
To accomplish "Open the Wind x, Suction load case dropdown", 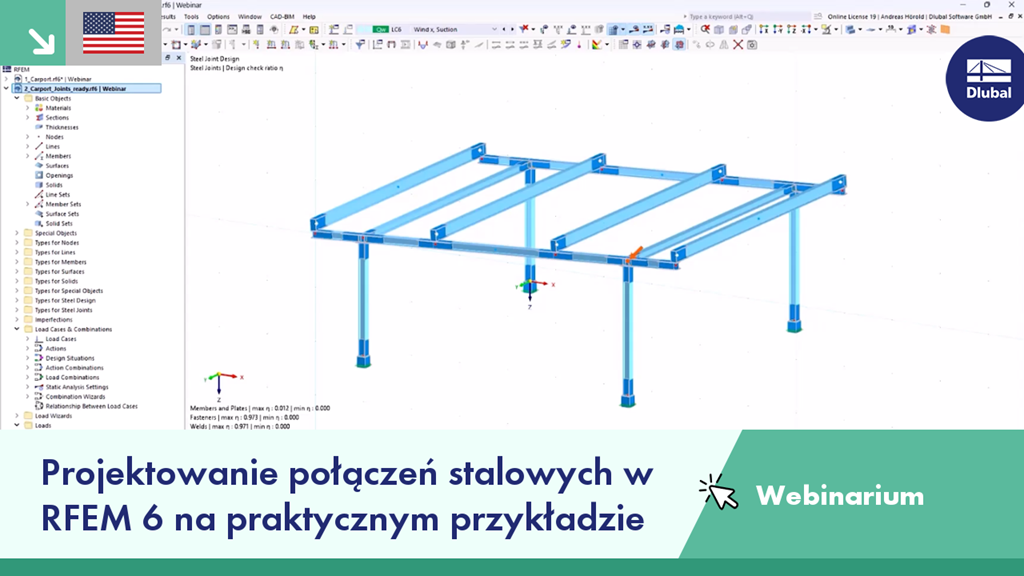I will point(494,31).
